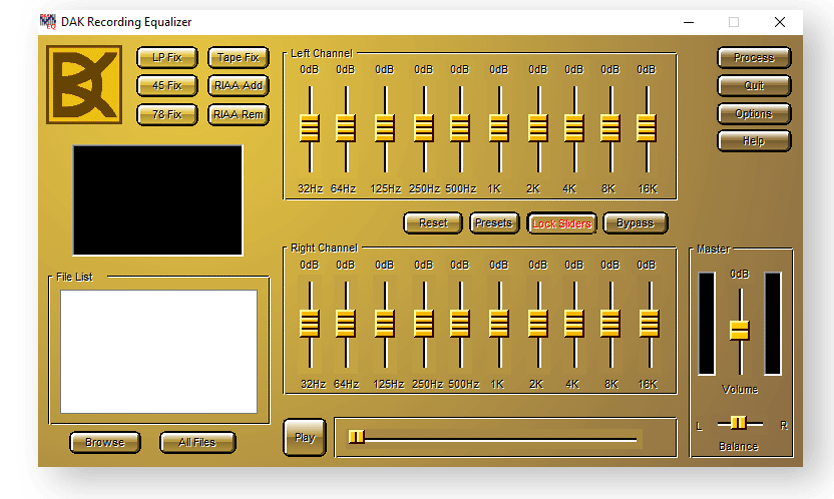The width and height of the screenshot is (834, 499).
Task: Click the Left Channel 64Hz slider knob
Action: pyautogui.click(x=346, y=128)
